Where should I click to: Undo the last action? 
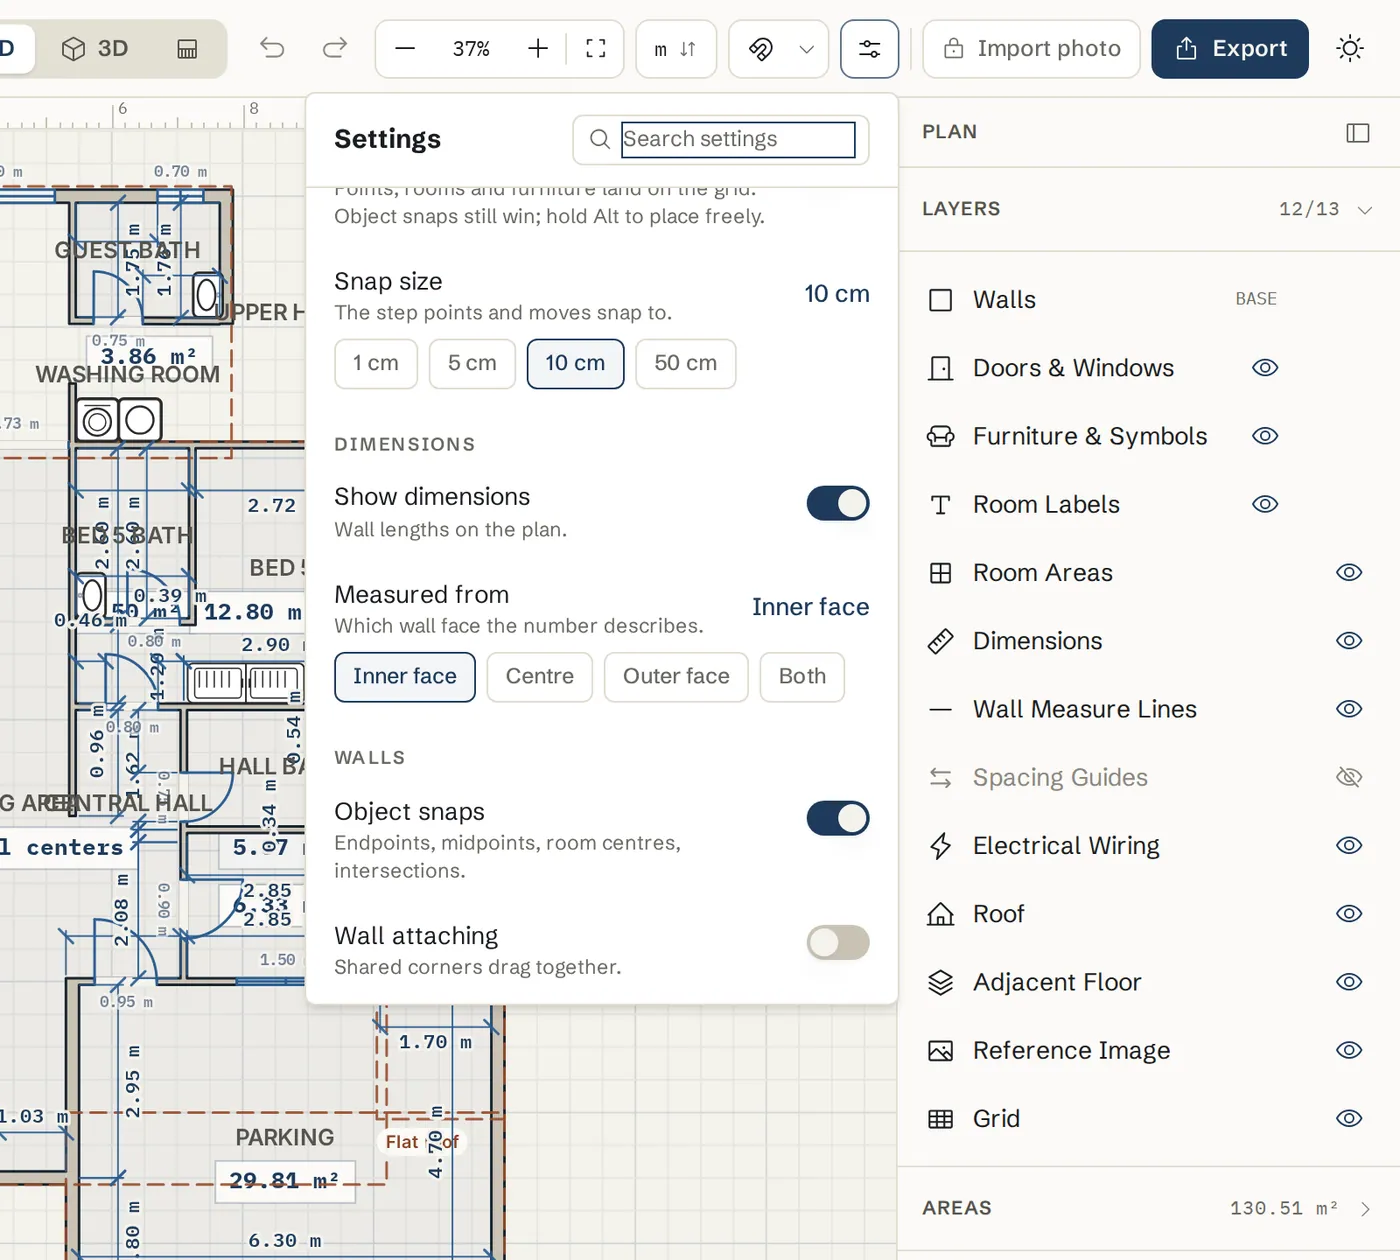[x=272, y=48]
